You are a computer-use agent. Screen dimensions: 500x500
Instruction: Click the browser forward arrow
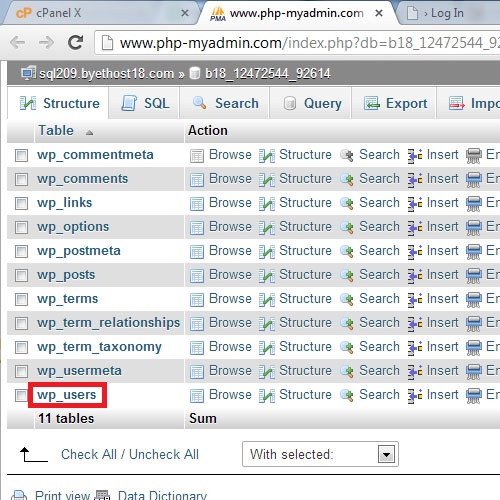(46, 42)
